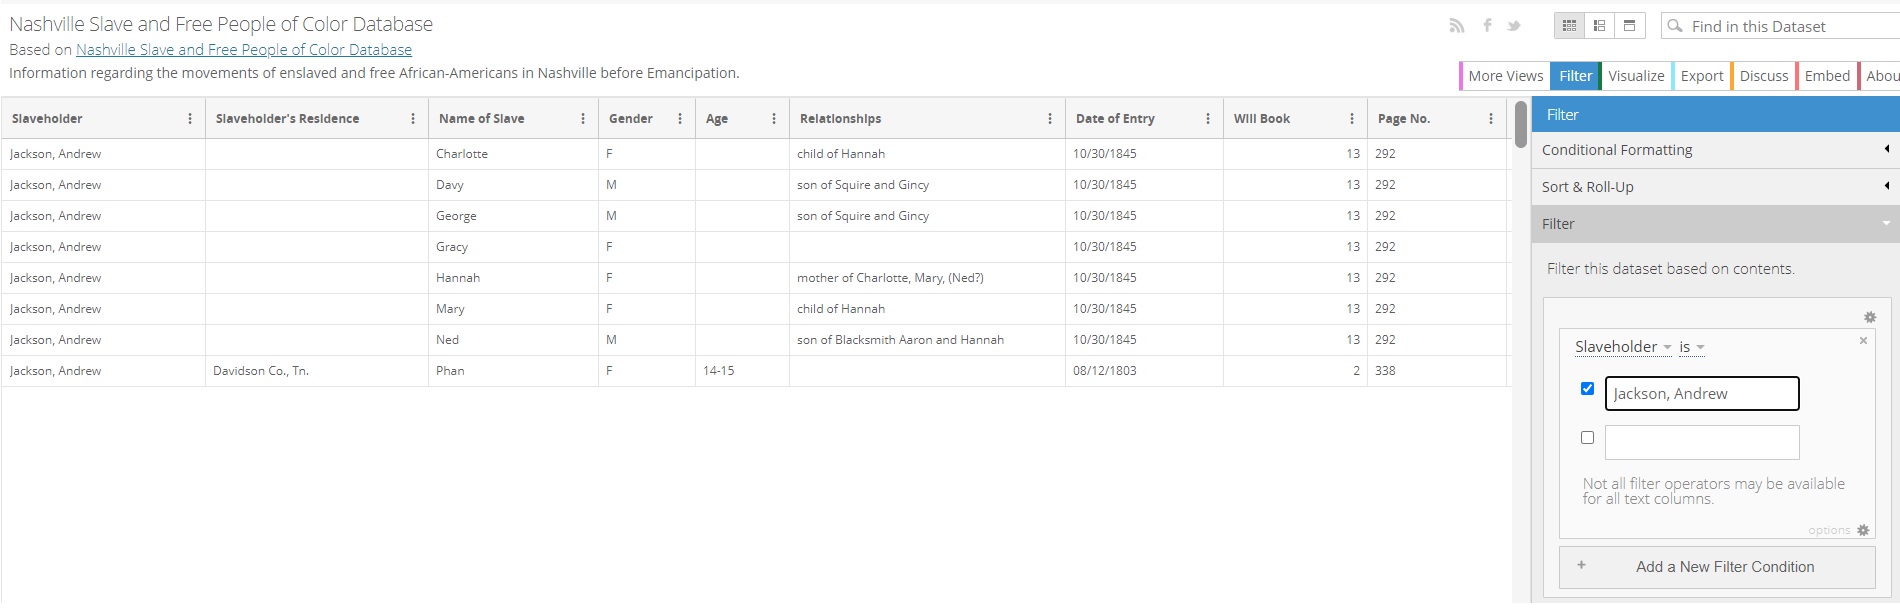Screen dimensions: 1900x613
Task: Switch to rich list view icon
Action: 1599,26
